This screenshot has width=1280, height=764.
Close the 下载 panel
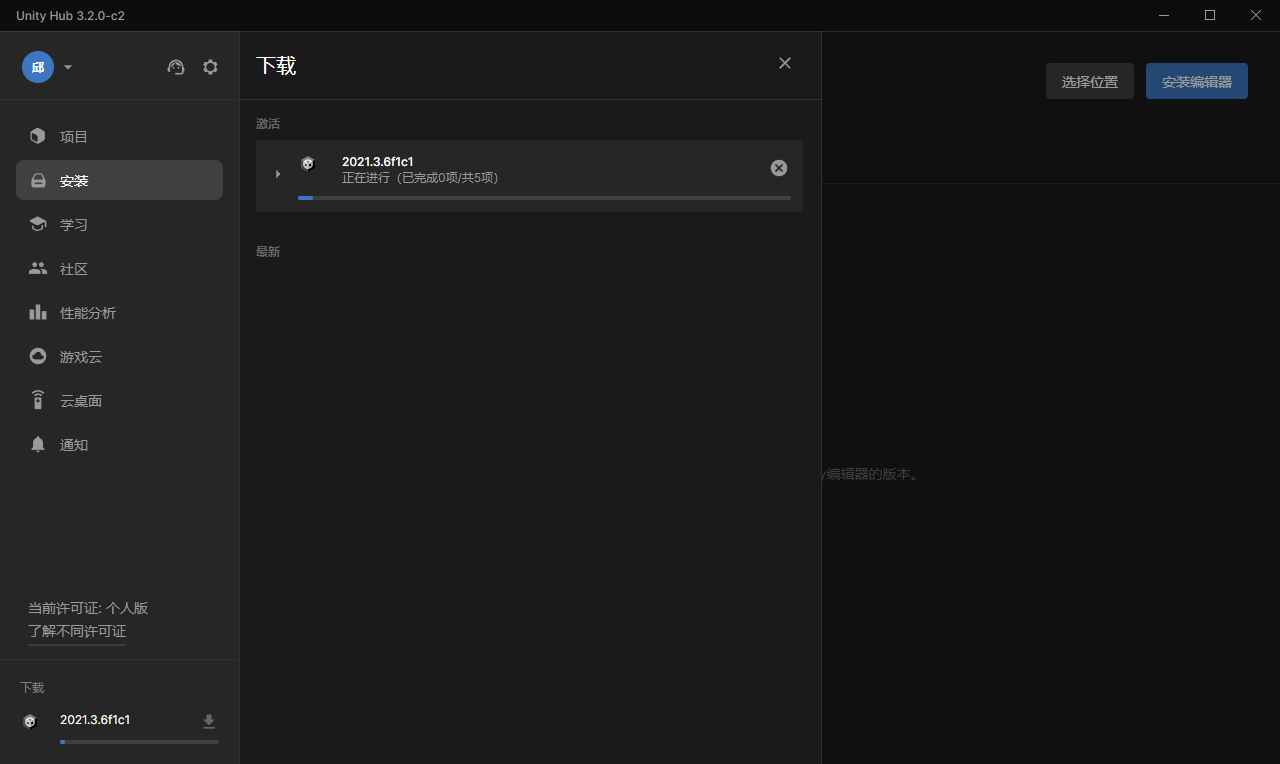[785, 63]
